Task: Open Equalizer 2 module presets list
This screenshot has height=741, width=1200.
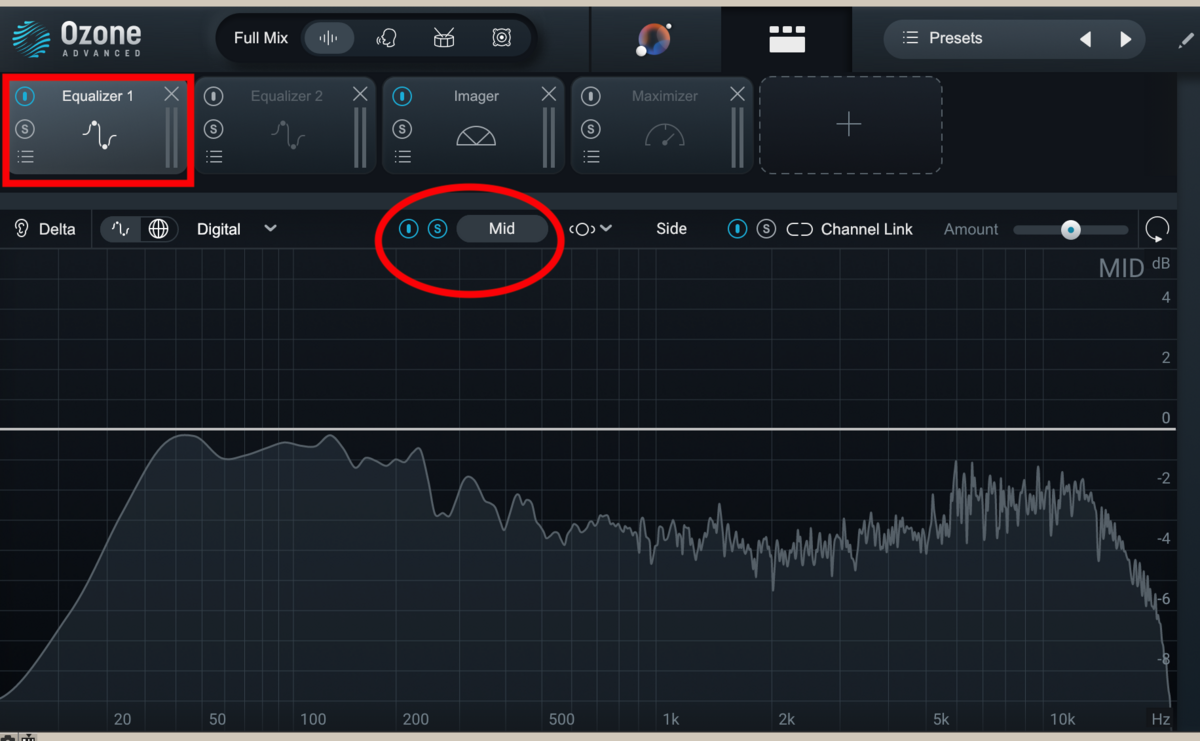Action: click(214, 157)
